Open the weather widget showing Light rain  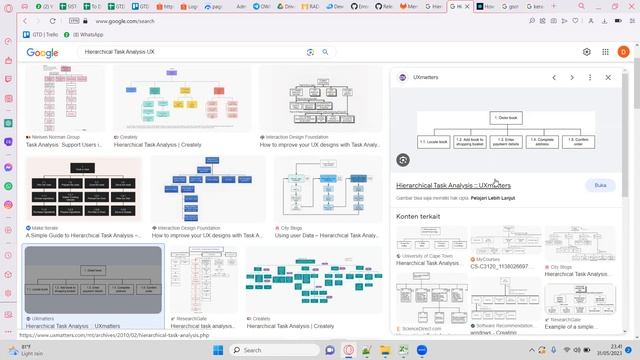coord(26,350)
